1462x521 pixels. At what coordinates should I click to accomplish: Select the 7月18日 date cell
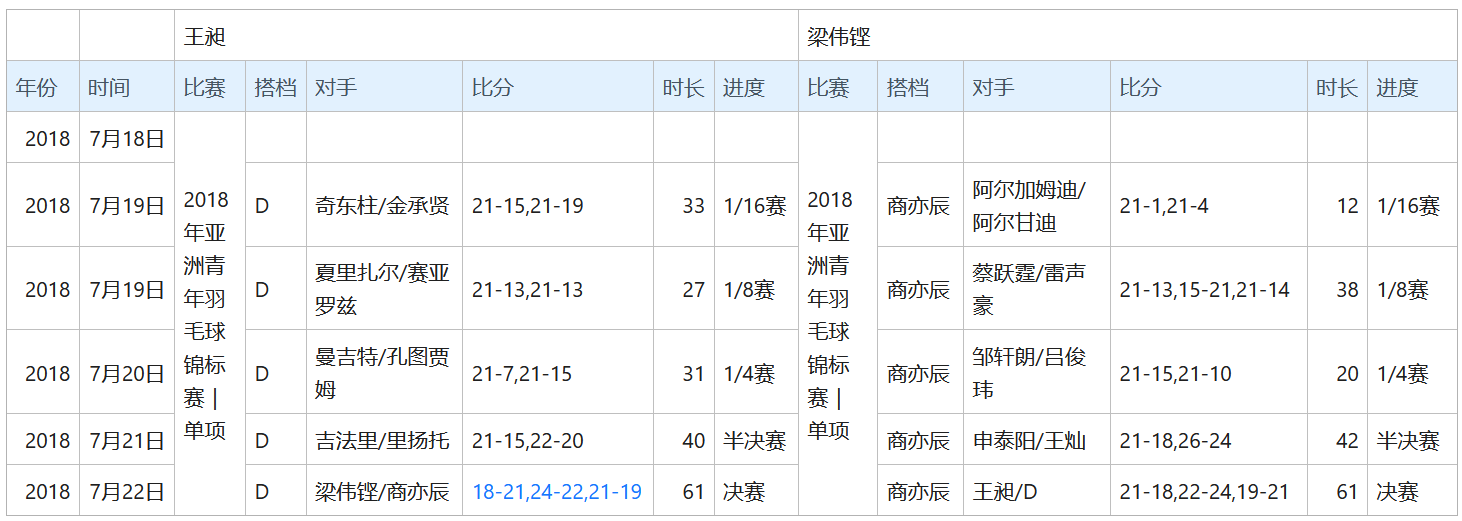pyautogui.click(x=126, y=139)
